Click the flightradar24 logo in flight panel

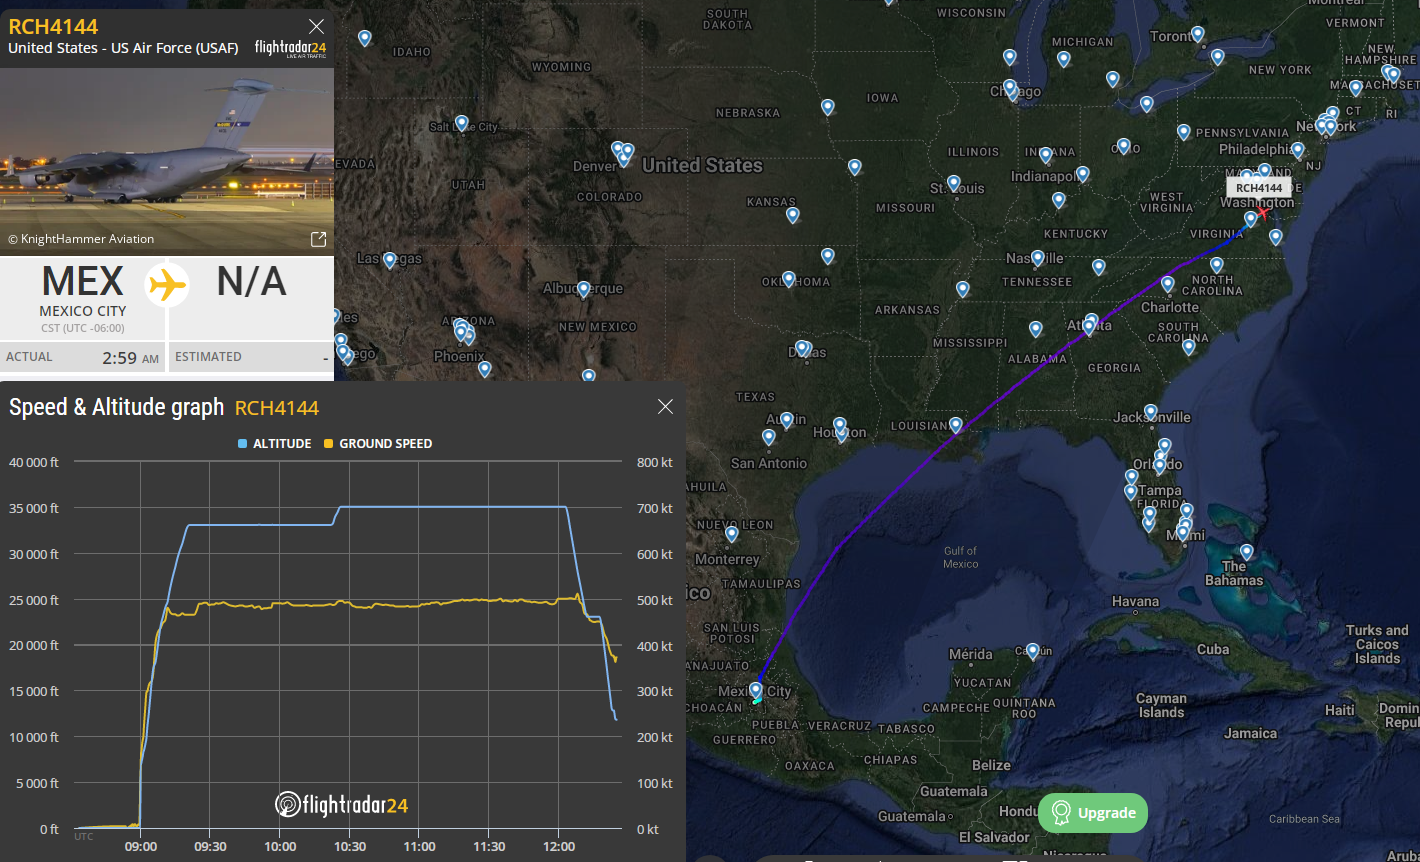[290, 48]
